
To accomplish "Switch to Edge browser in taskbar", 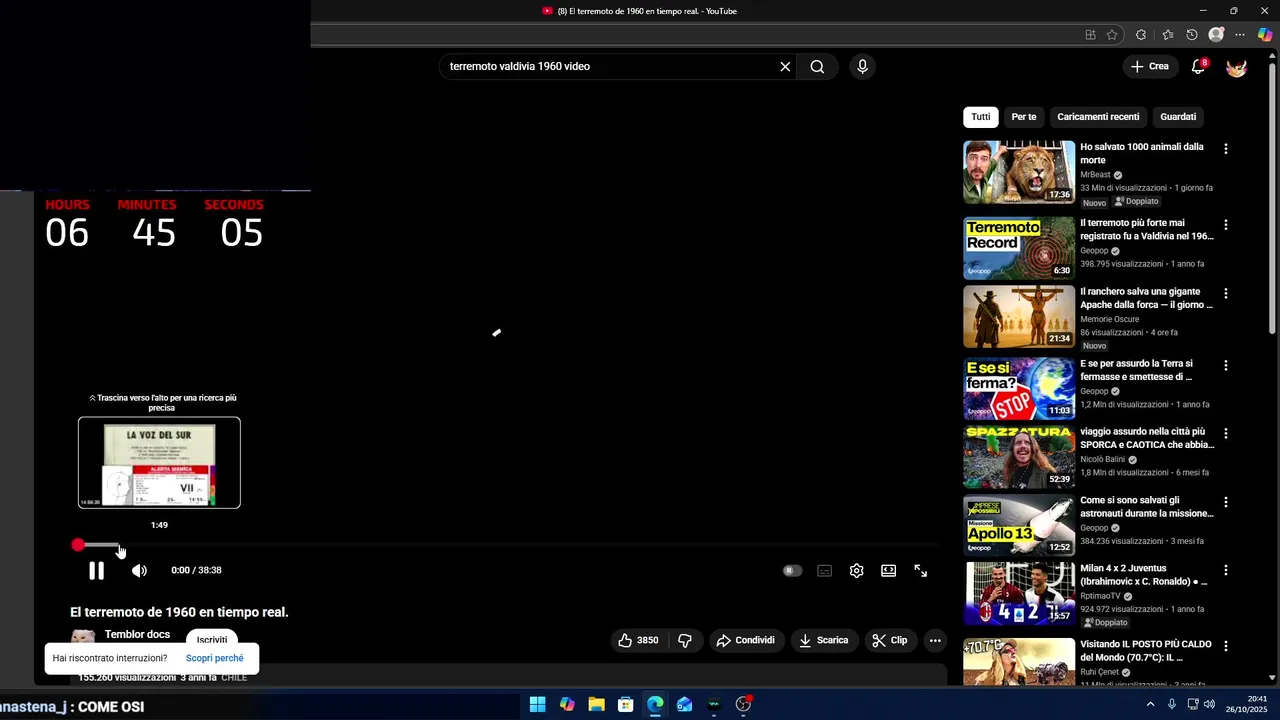I will click(x=655, y=704).
